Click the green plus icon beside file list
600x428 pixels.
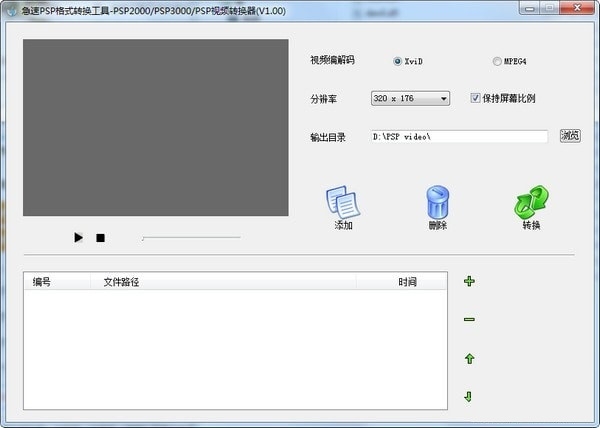(x=469, y=281)
